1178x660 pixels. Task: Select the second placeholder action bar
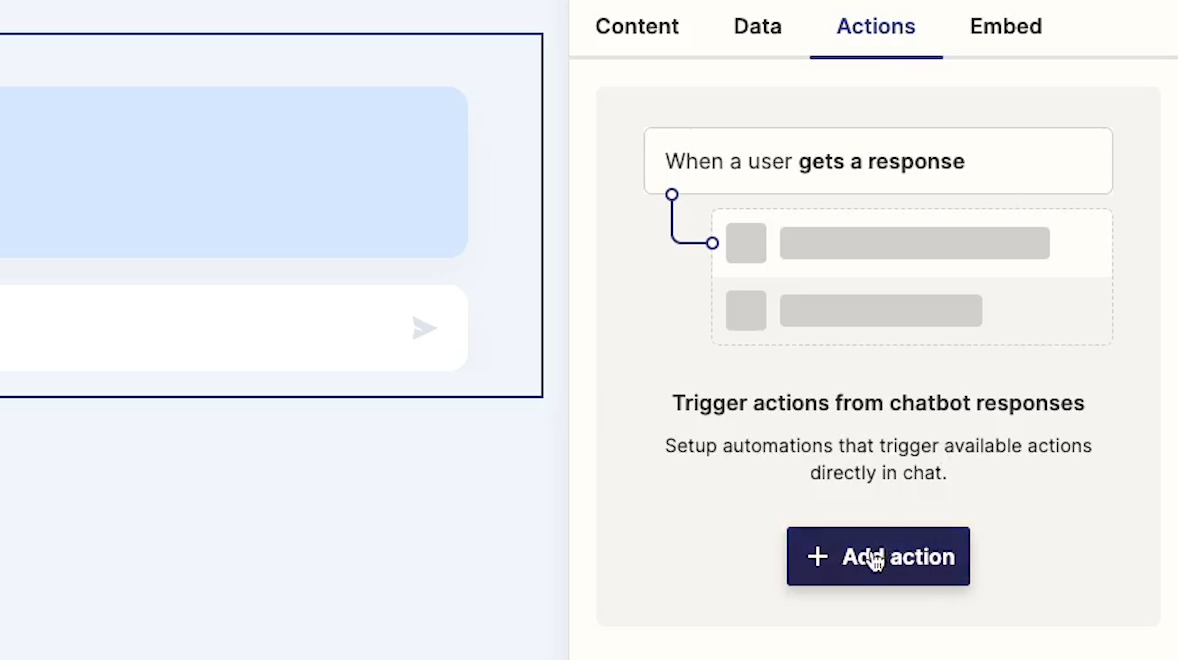880,311
